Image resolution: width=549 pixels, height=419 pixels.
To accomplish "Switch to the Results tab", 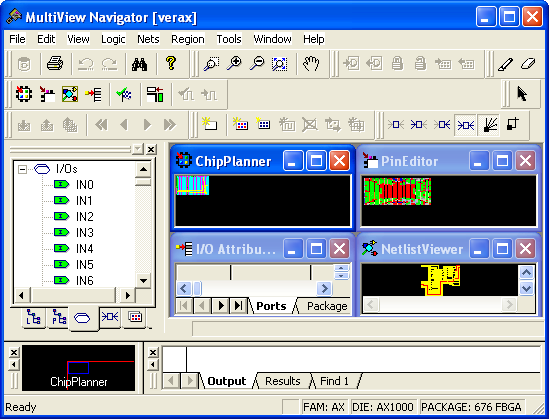I will pyautogui.click(x=283, y=381).
